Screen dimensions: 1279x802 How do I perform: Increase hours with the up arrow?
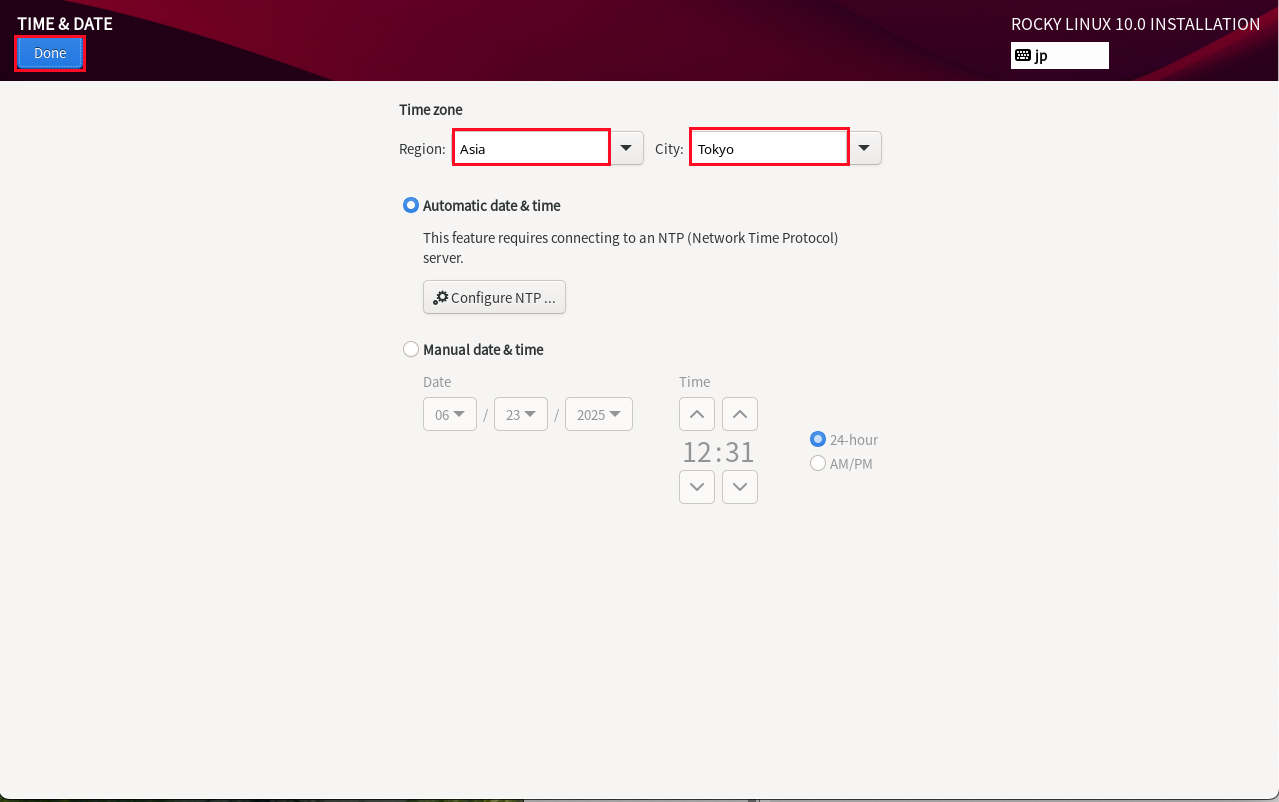pos(697,414)
